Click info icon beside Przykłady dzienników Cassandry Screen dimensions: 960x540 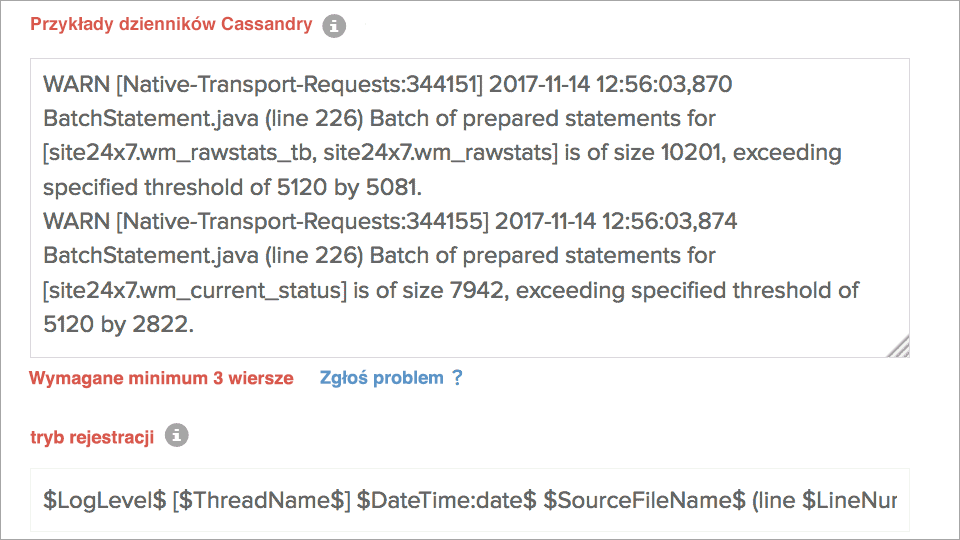click(x=334, y=27)
